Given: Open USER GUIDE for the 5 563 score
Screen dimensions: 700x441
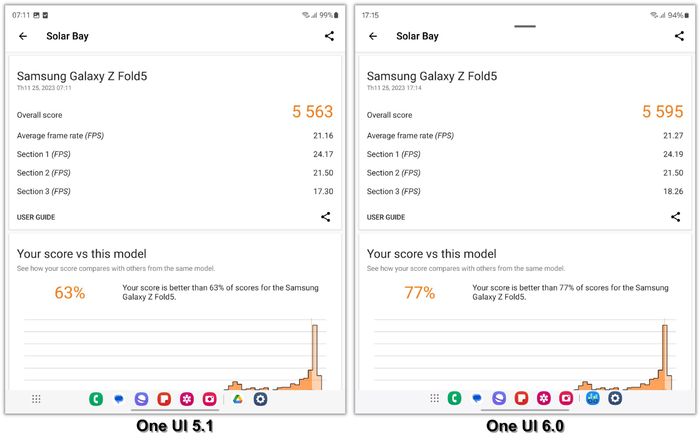Looking at the screenshot, I should 36,217.
